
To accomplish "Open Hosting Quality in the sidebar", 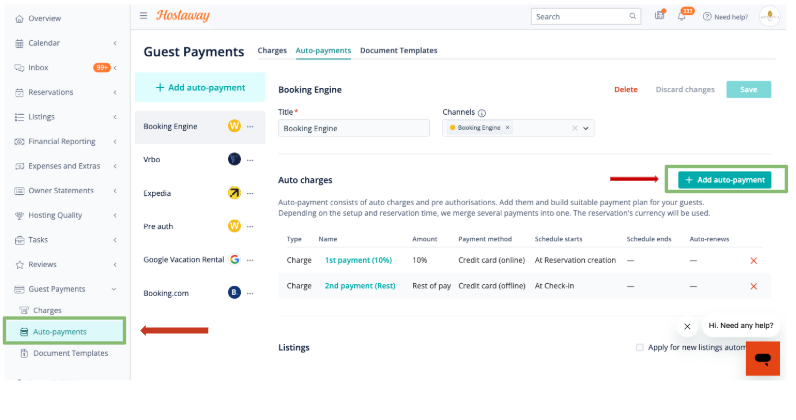I will pyautogui.click(x=55, y=215).
